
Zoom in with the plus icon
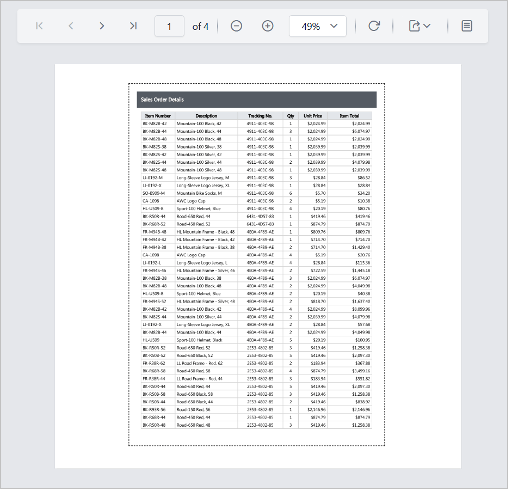(x=268, y=26)
